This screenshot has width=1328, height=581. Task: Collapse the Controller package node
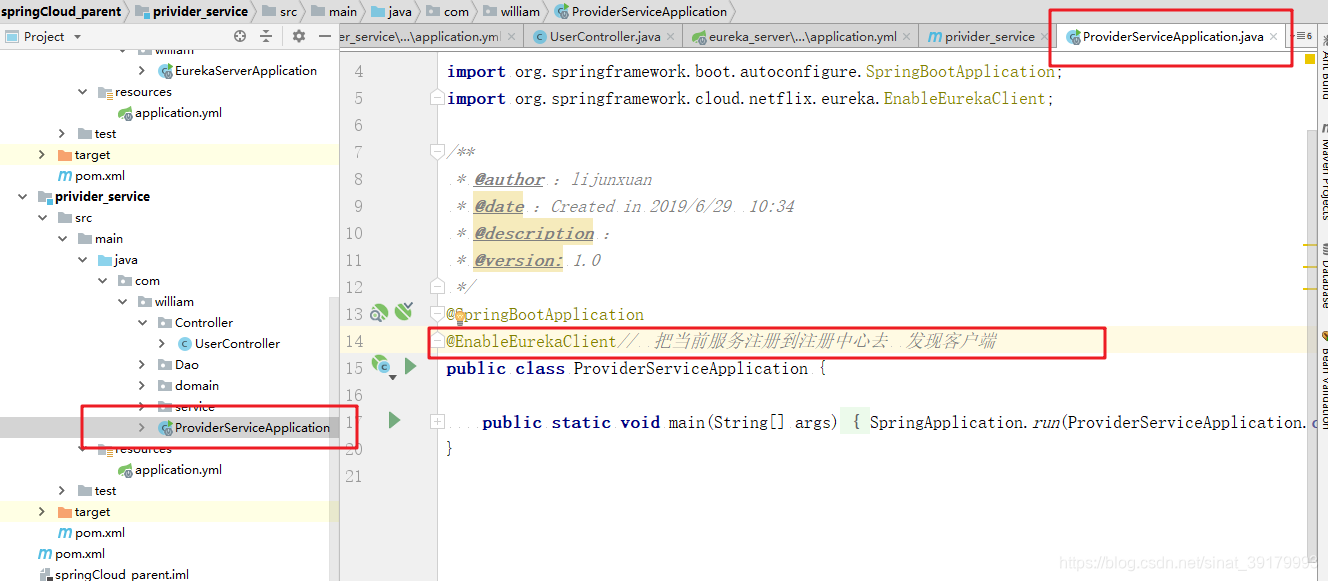pyautogui.click(x=142, y=322)
